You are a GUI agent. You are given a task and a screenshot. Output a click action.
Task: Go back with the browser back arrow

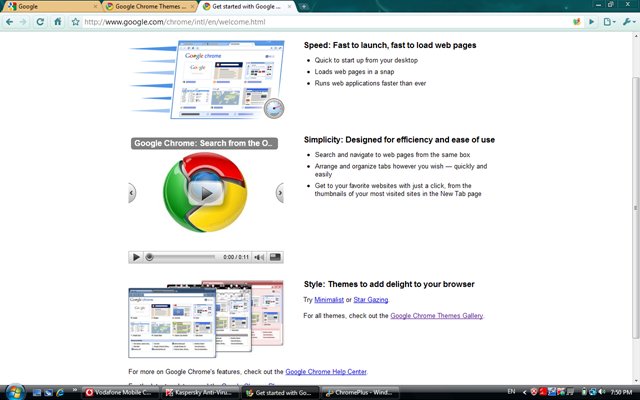point(9,22)
